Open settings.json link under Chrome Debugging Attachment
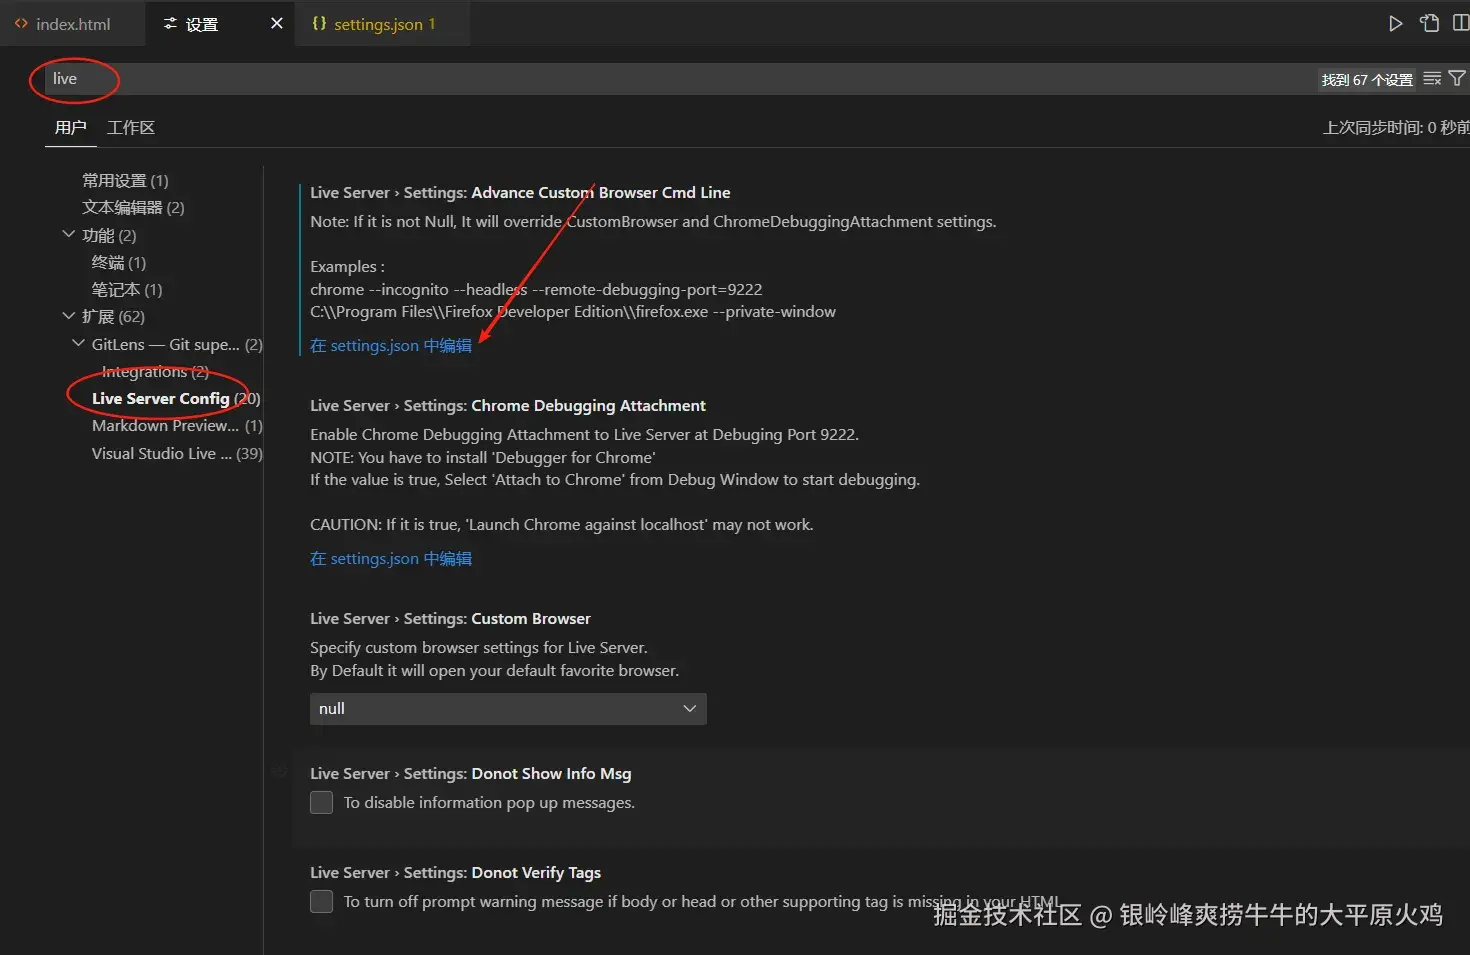Viewport: 1470px width, 955px height. tap(391, 559)
